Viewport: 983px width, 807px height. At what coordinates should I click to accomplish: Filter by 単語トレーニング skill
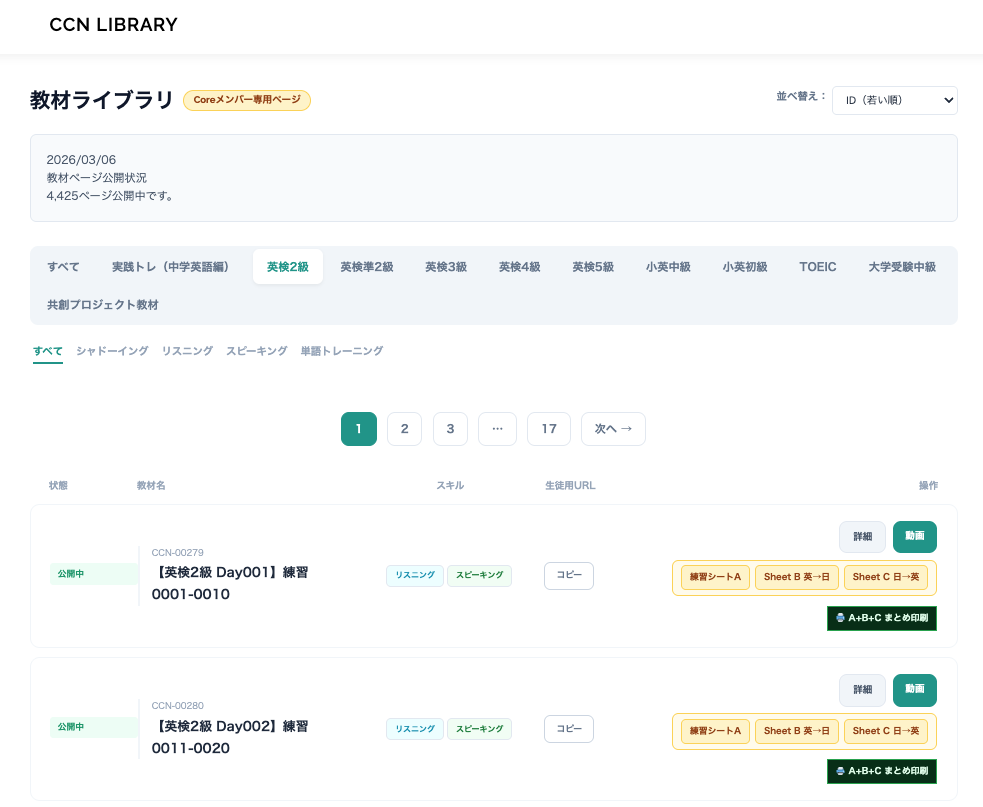click(x=341, y=351)
